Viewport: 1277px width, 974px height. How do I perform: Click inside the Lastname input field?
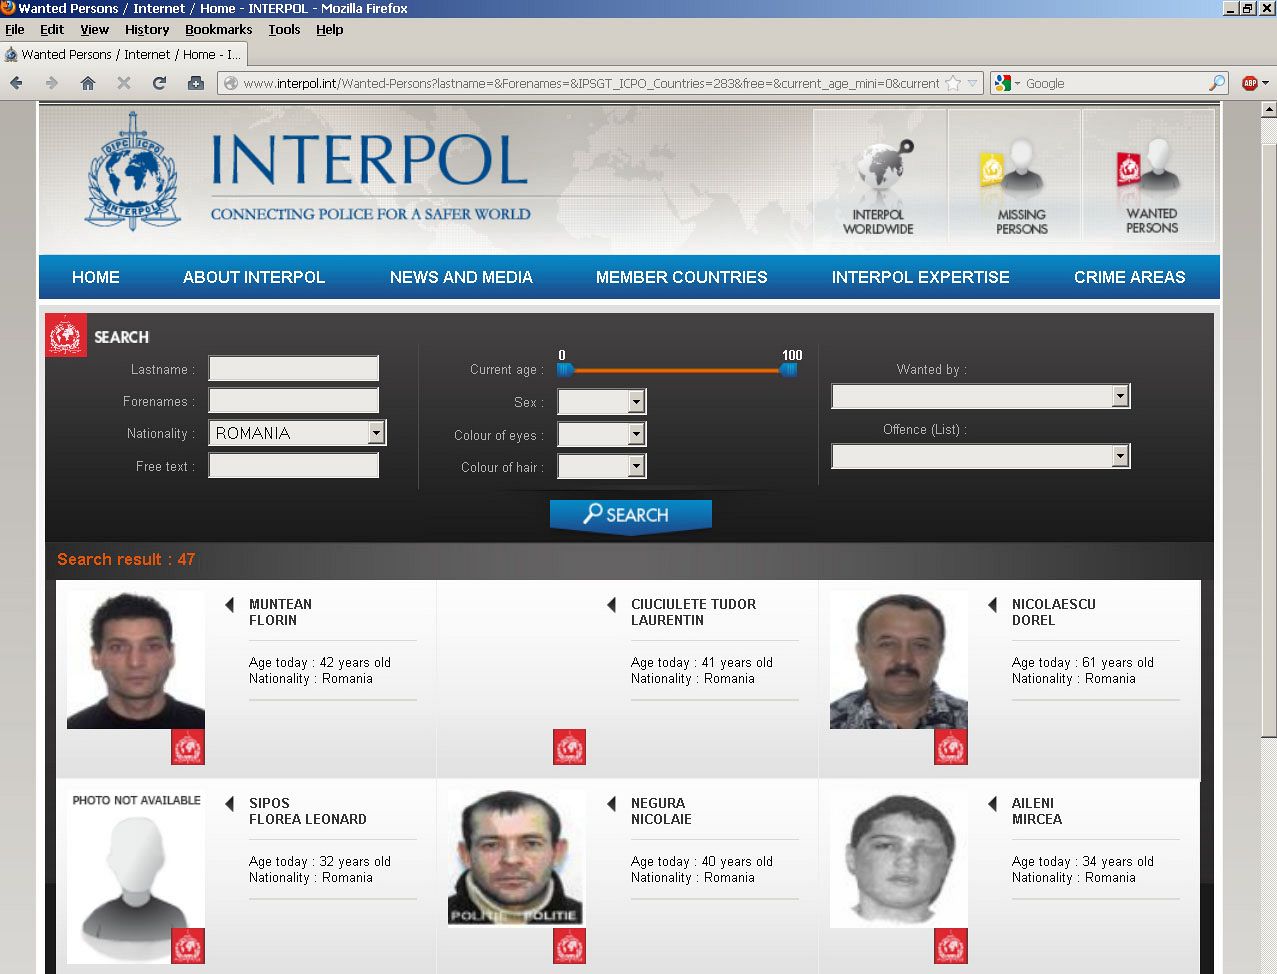(x=292, y=368)
